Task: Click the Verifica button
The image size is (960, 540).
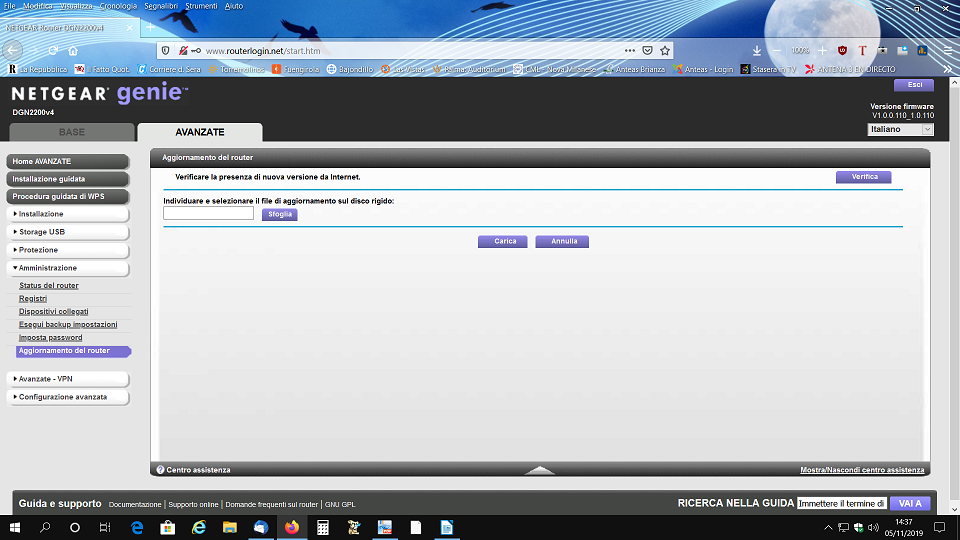Action: (x=864, y=177)
